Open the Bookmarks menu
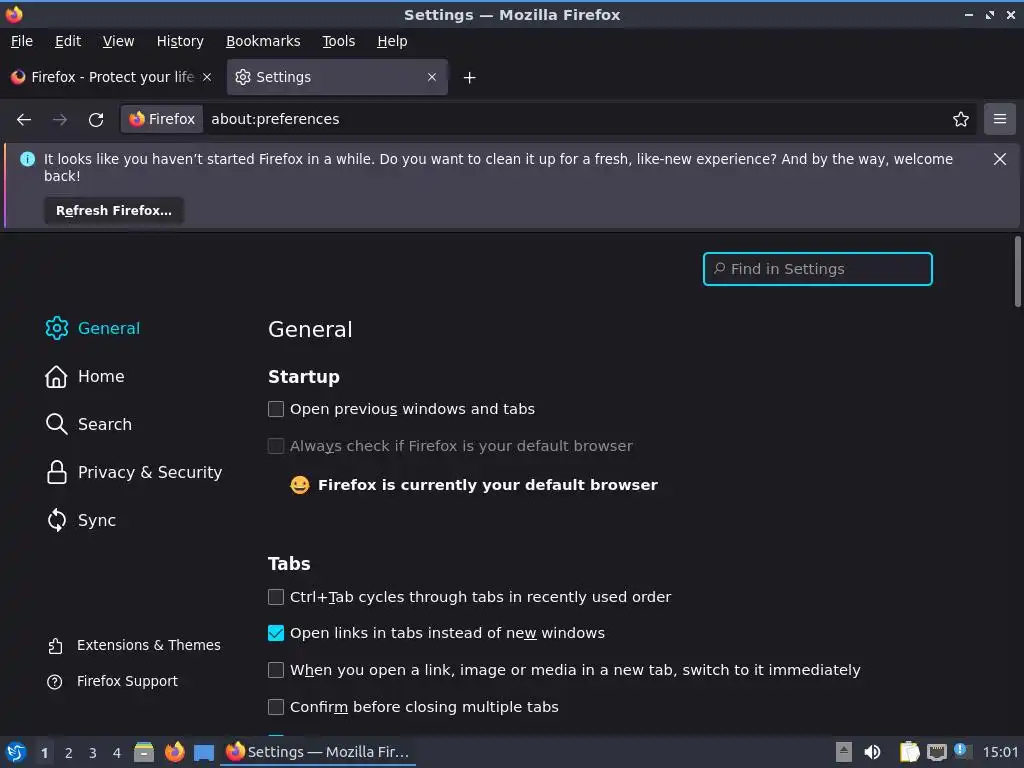 point(263,41)
